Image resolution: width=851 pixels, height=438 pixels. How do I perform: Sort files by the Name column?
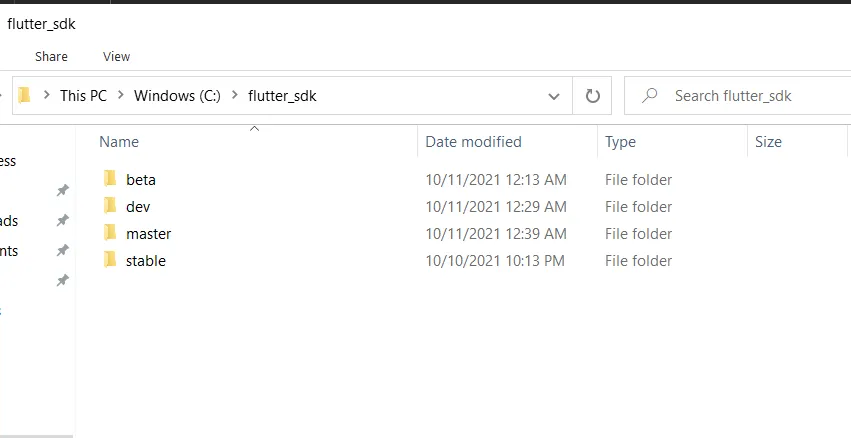(x=119, y=142)
